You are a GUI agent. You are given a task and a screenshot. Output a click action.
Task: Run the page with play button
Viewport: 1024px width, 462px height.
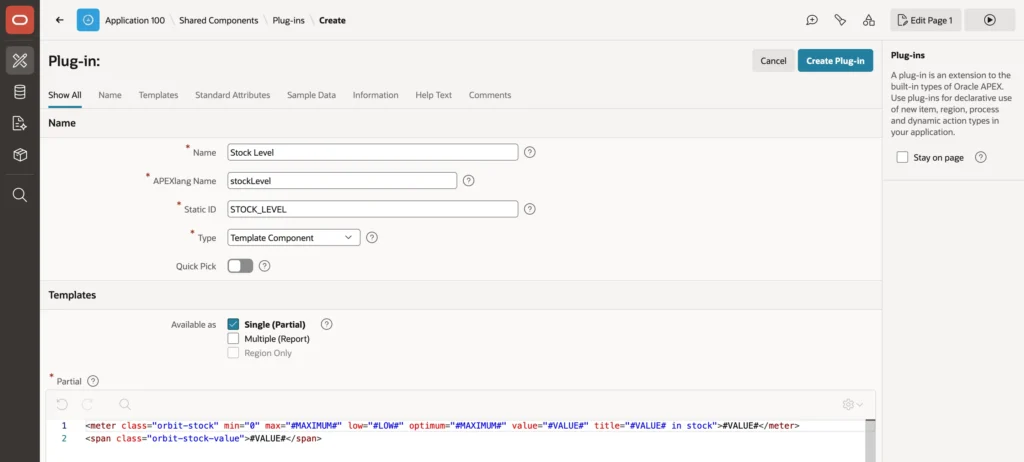[x=989, y=20]
